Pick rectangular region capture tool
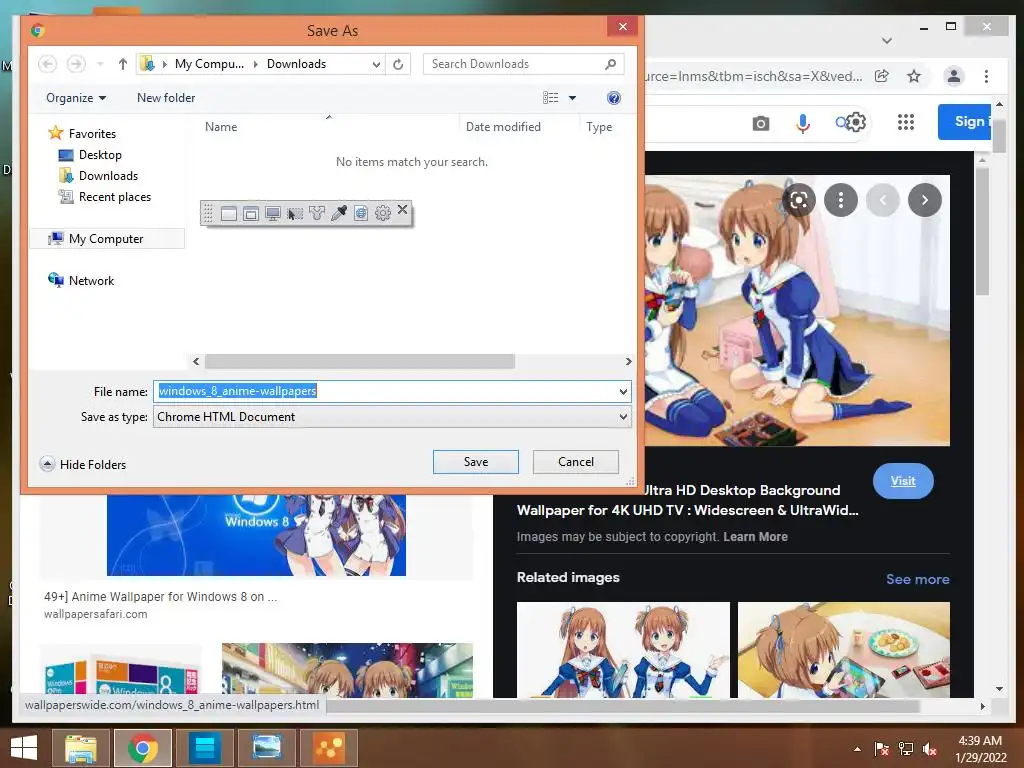 [295, 214]
